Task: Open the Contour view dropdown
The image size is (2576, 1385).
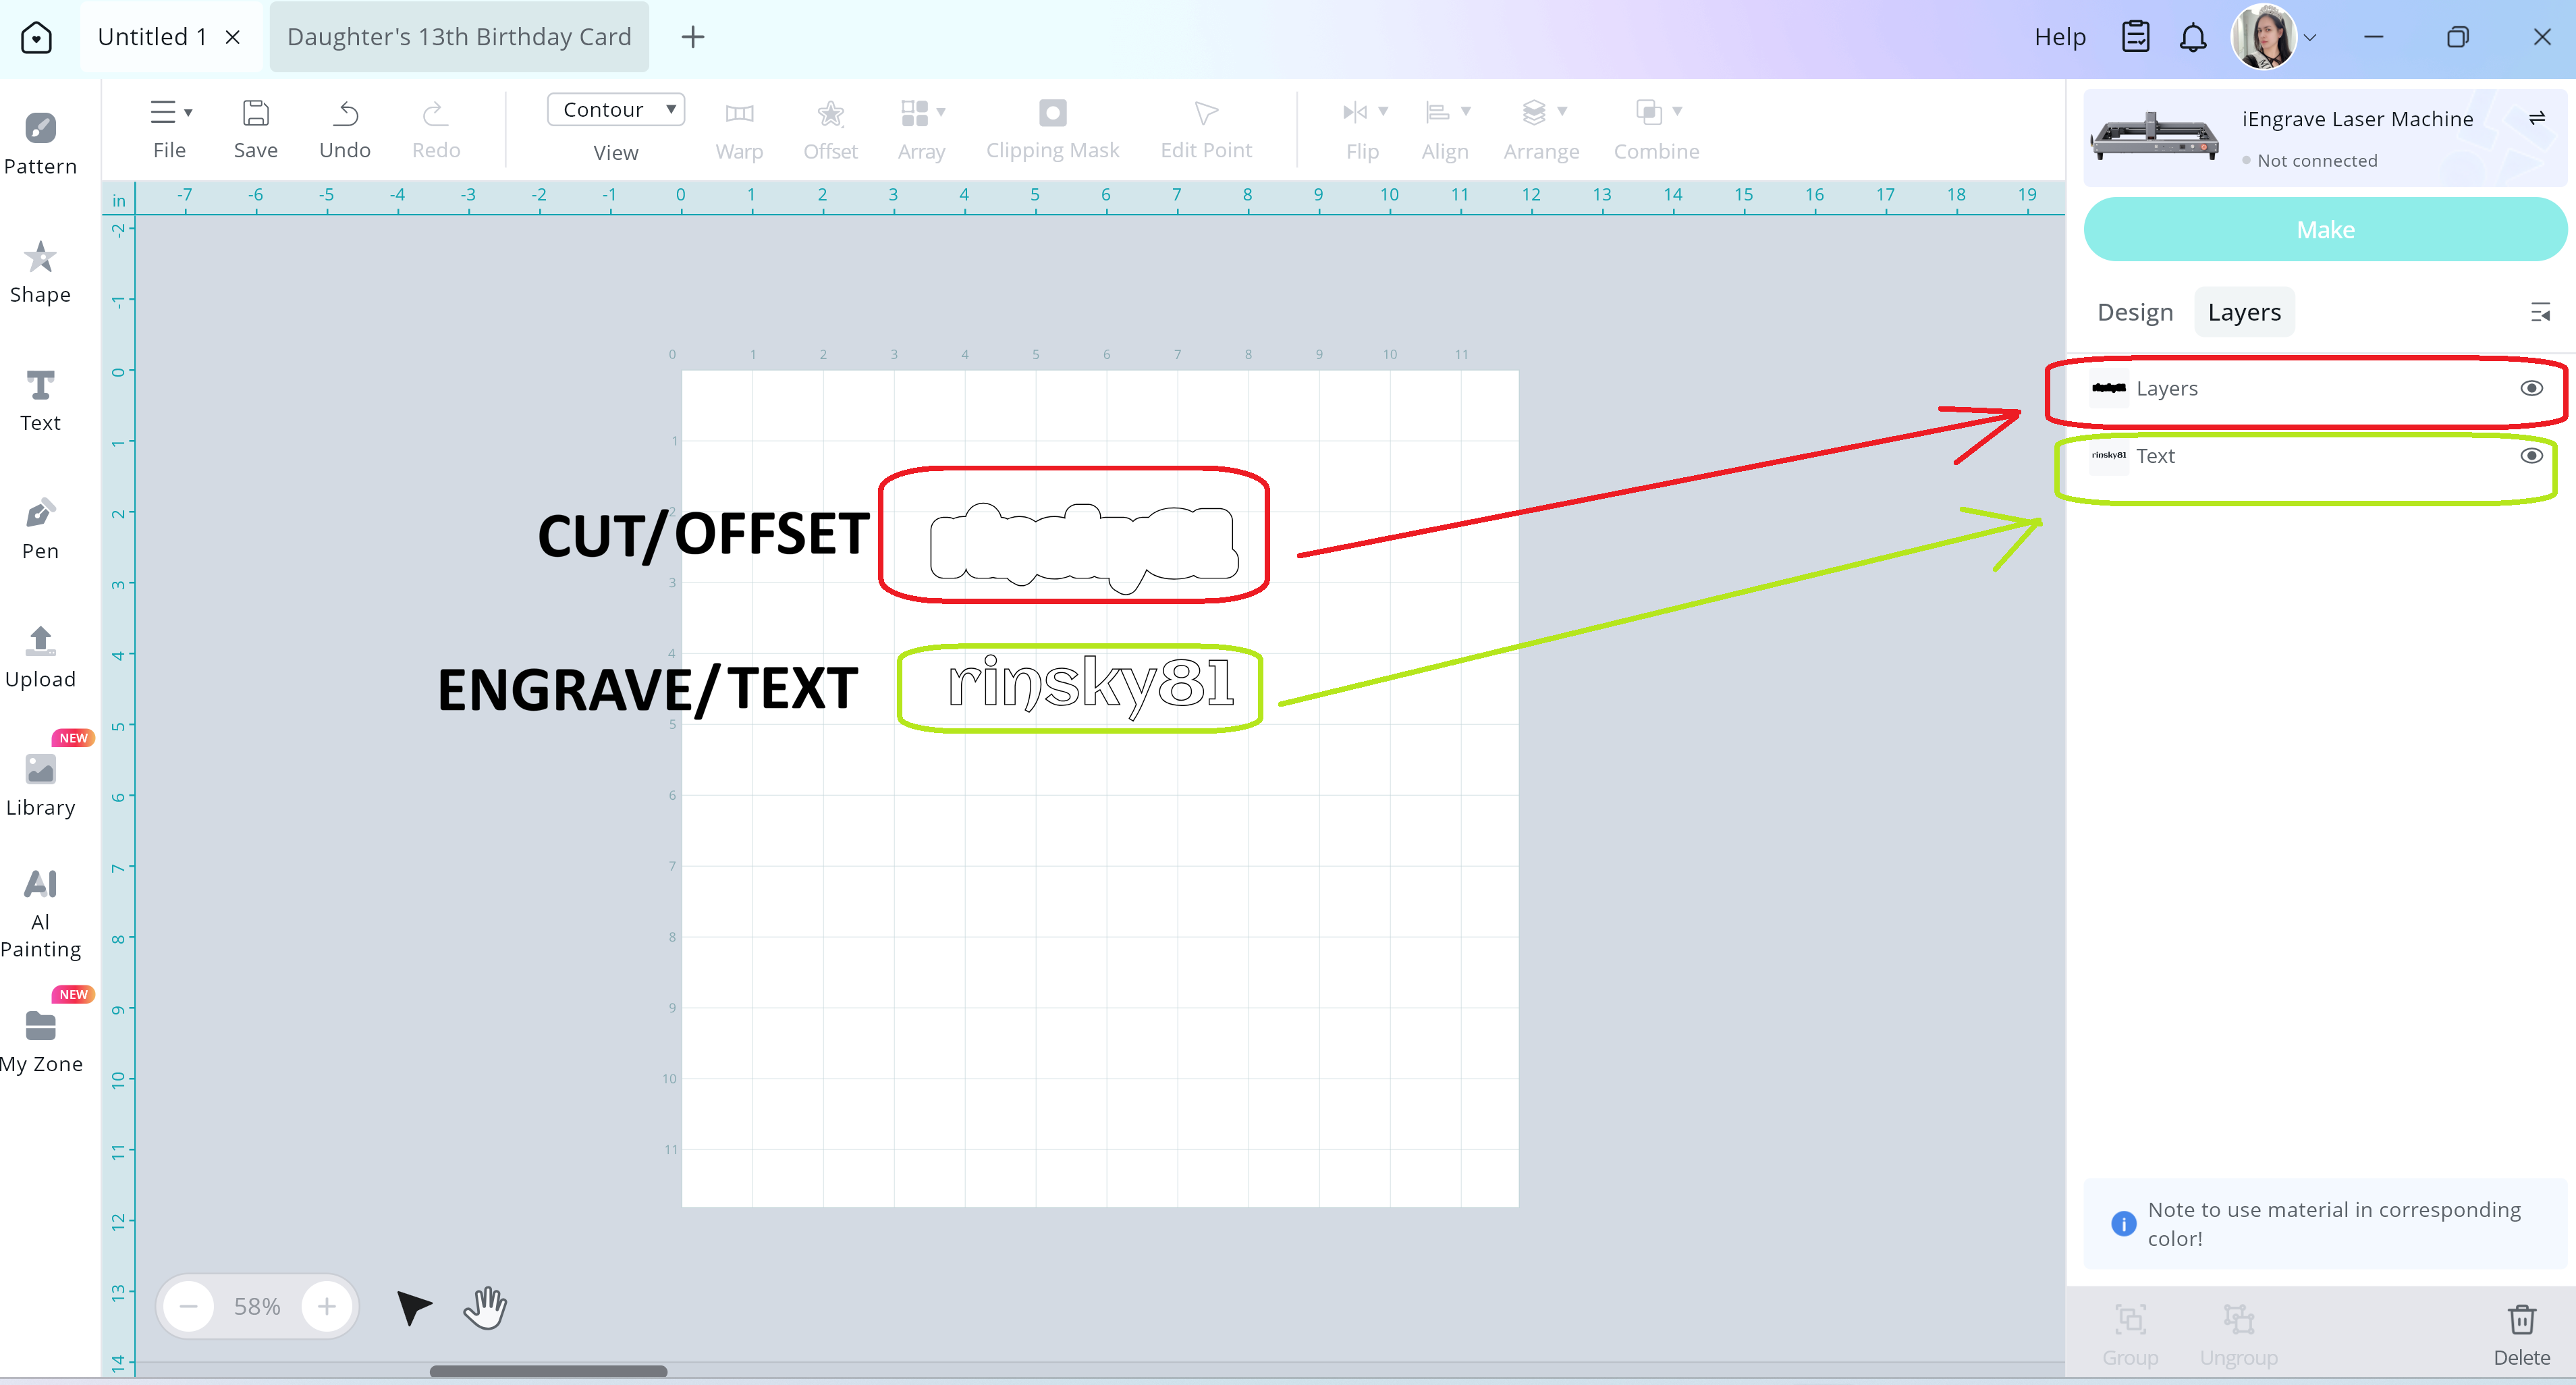Action: tap(615, 109)
